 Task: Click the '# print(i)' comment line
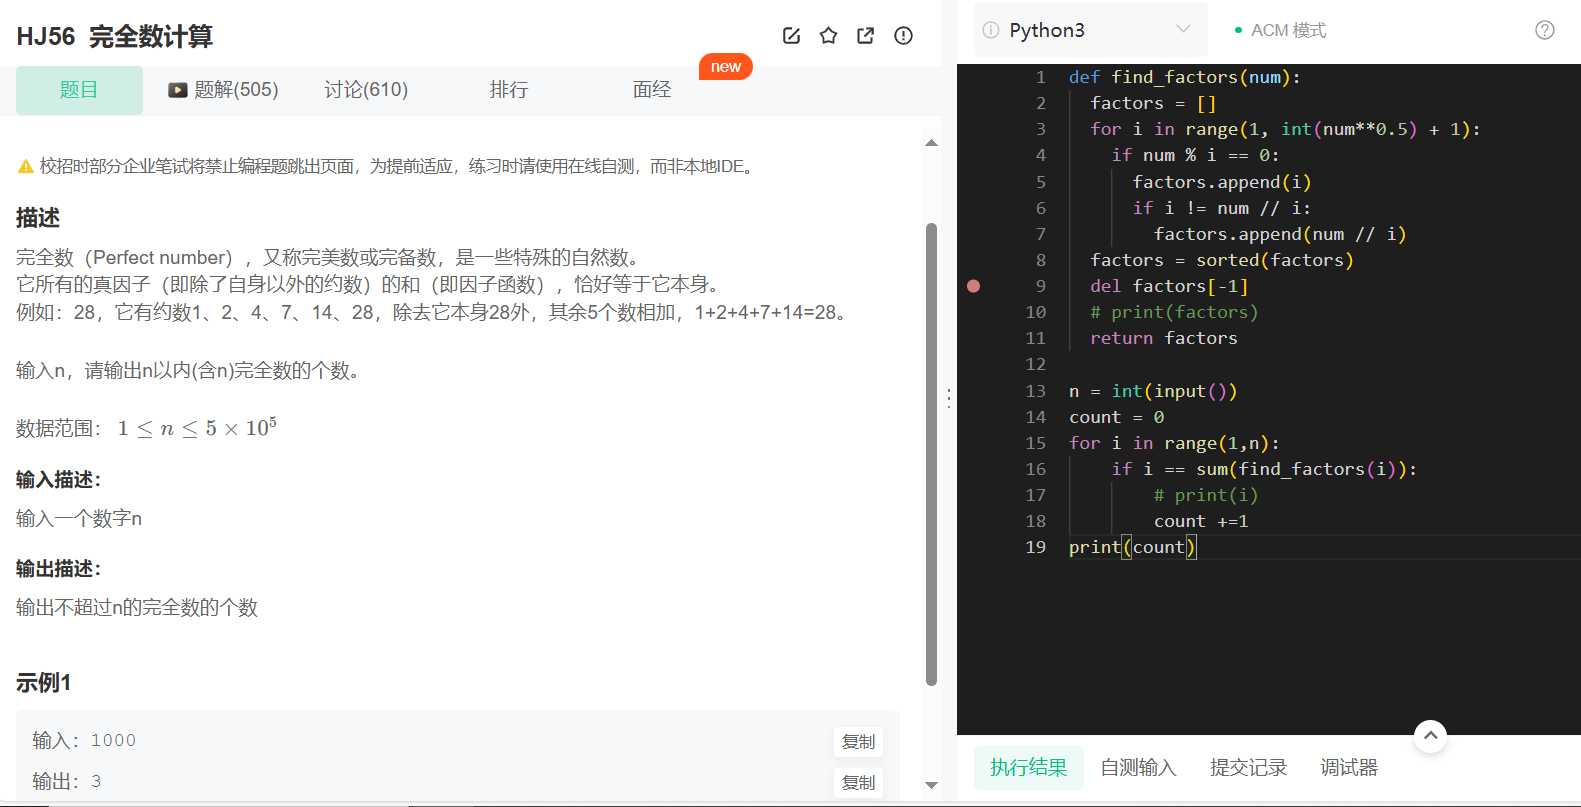(x=1206, y=495)
